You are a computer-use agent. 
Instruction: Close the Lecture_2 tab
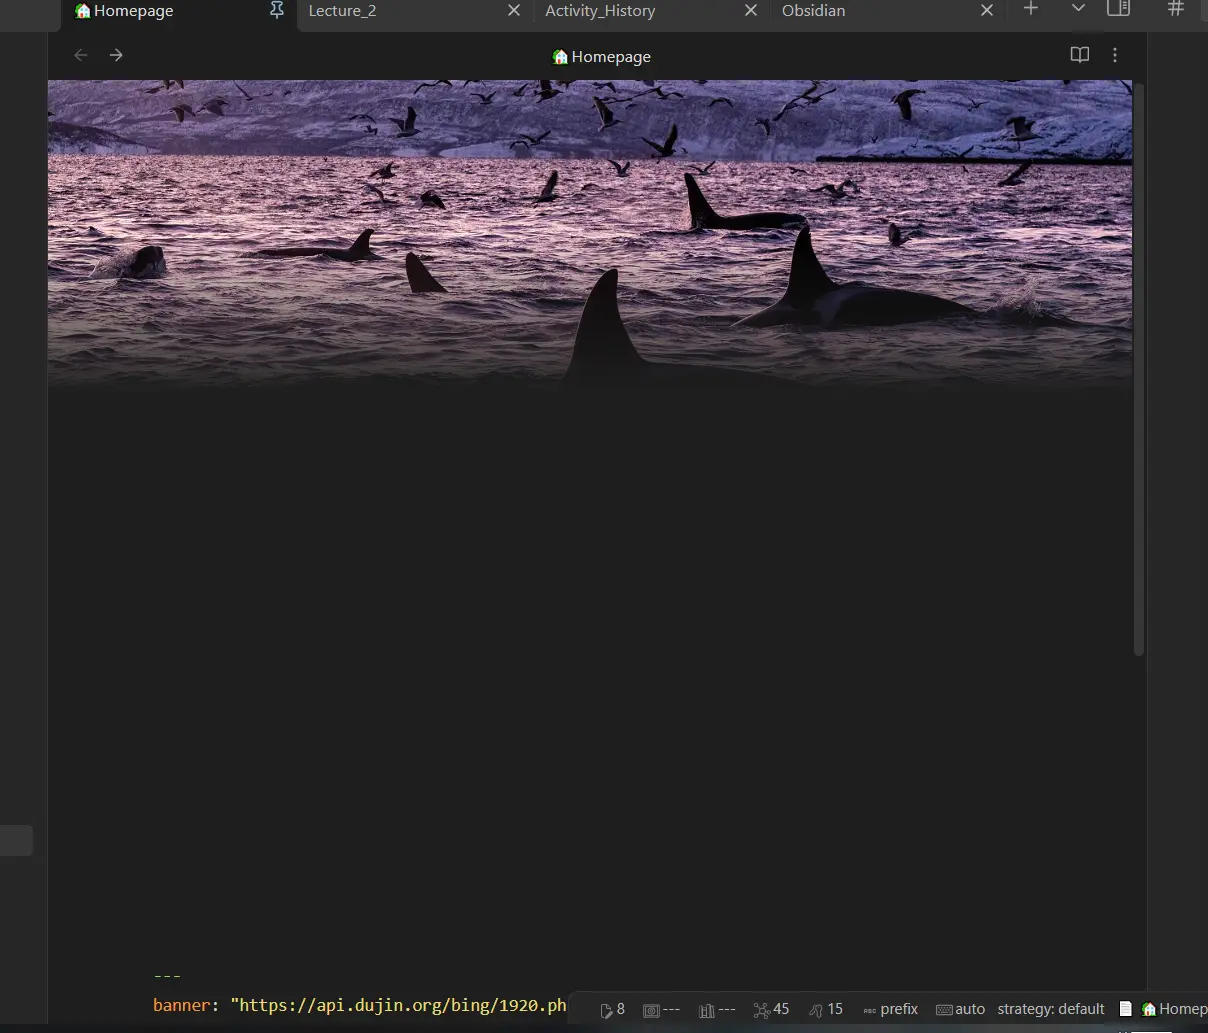(x=514, y=10)
